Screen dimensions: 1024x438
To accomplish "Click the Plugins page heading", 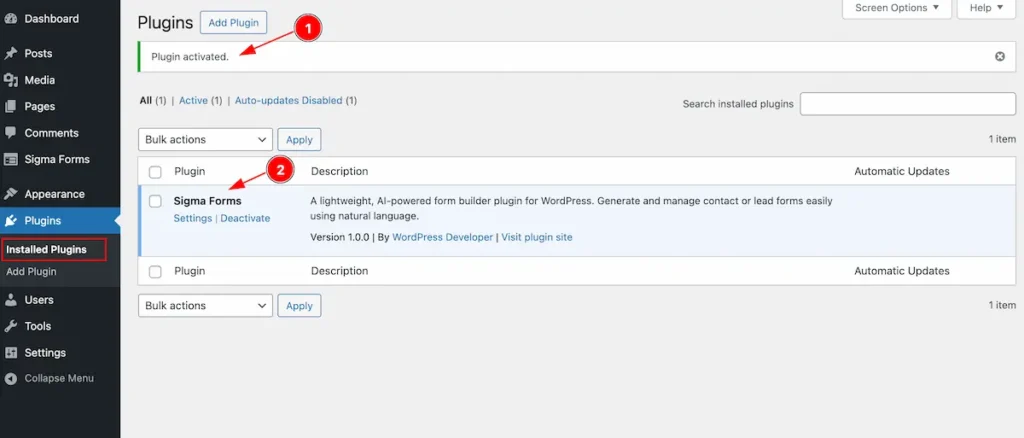I will (x=165, y=23).
